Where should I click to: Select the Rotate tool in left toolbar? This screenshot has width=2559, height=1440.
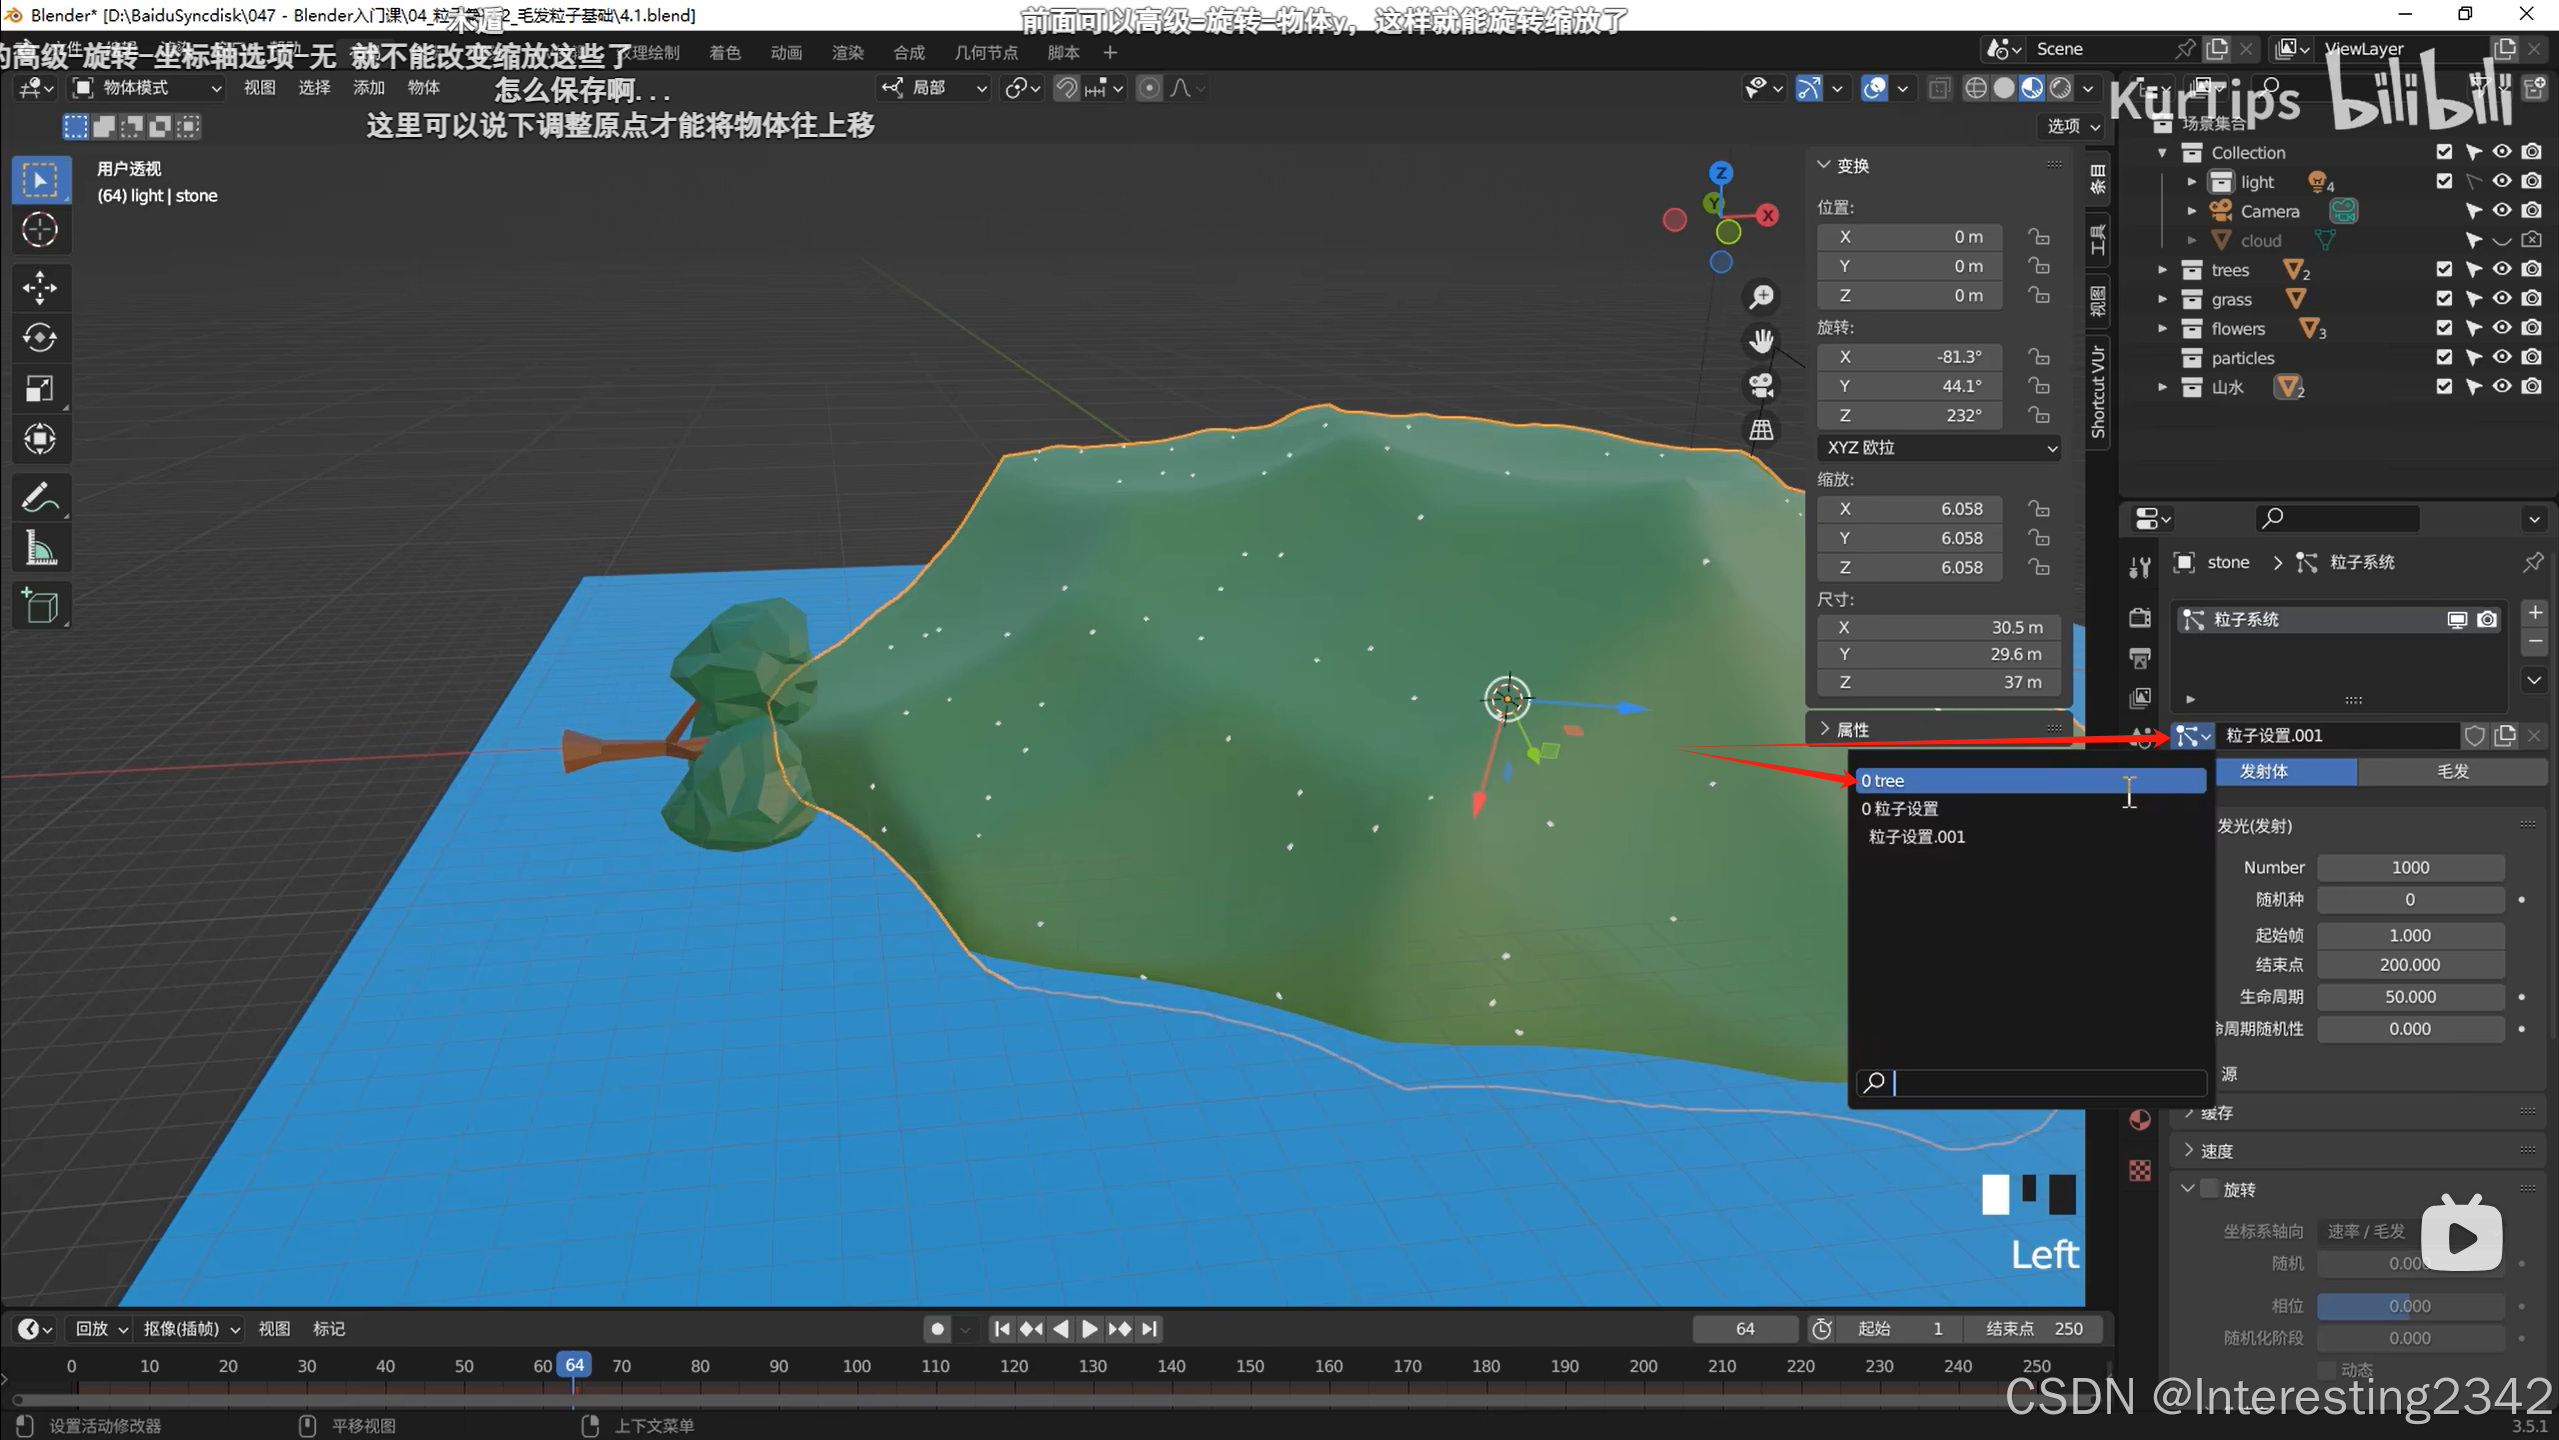(39, 338)
